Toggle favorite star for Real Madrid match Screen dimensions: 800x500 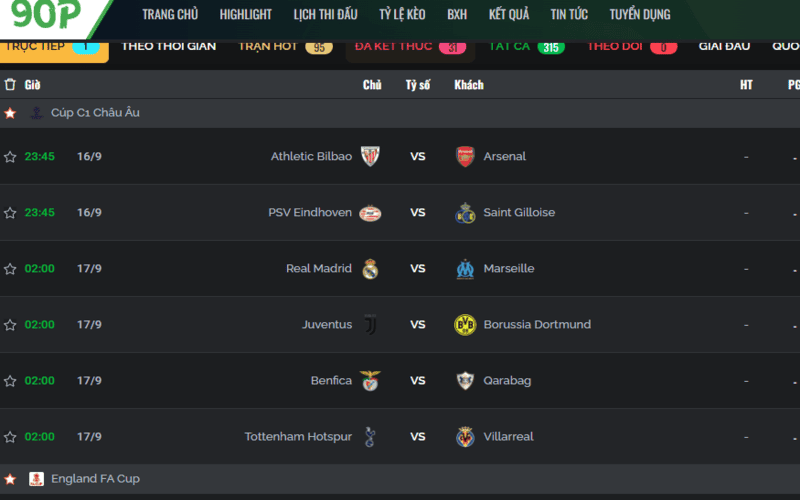(x=10, y=269)
